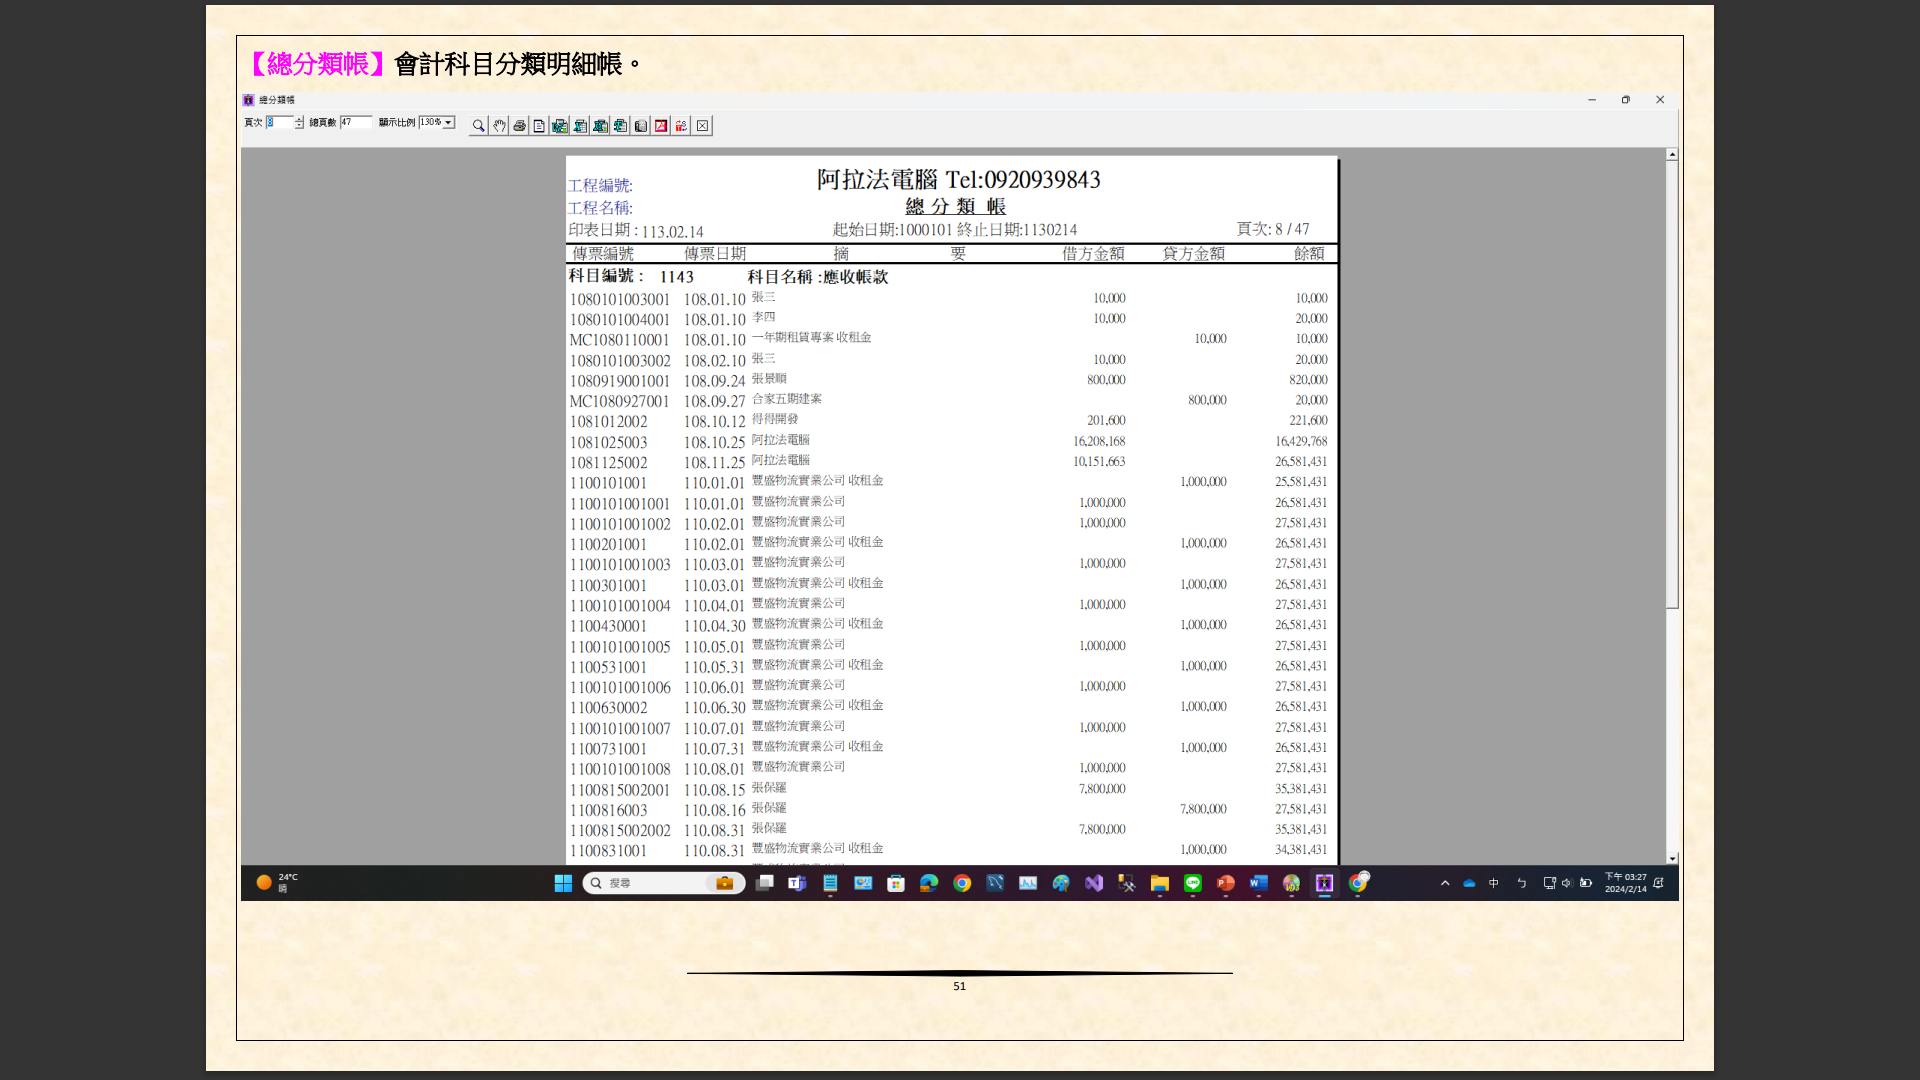Click the 中 input method indicator

pos(1494,883)
